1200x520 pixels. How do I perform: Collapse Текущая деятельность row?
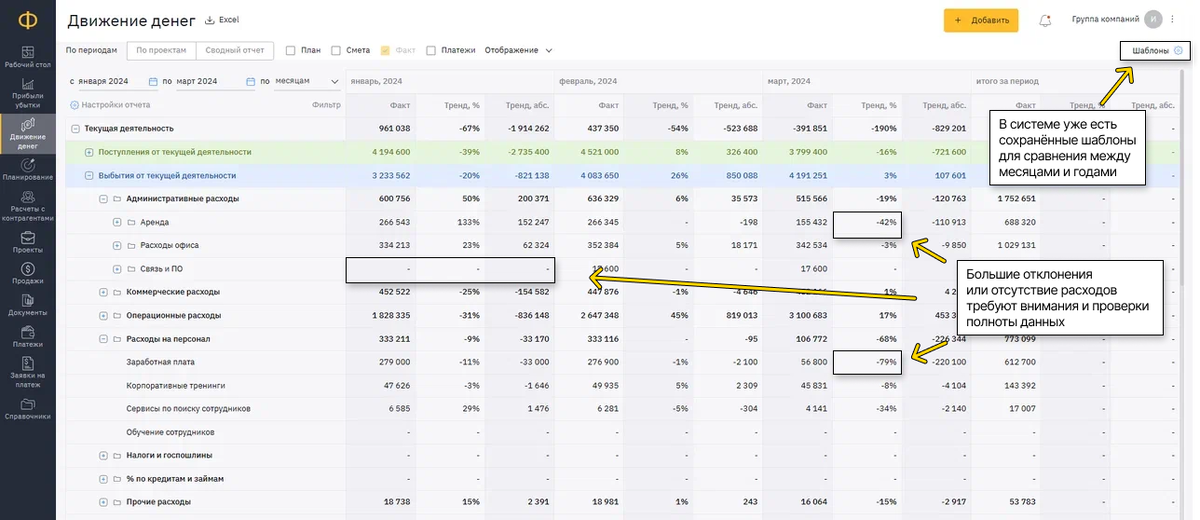(74, 128)
